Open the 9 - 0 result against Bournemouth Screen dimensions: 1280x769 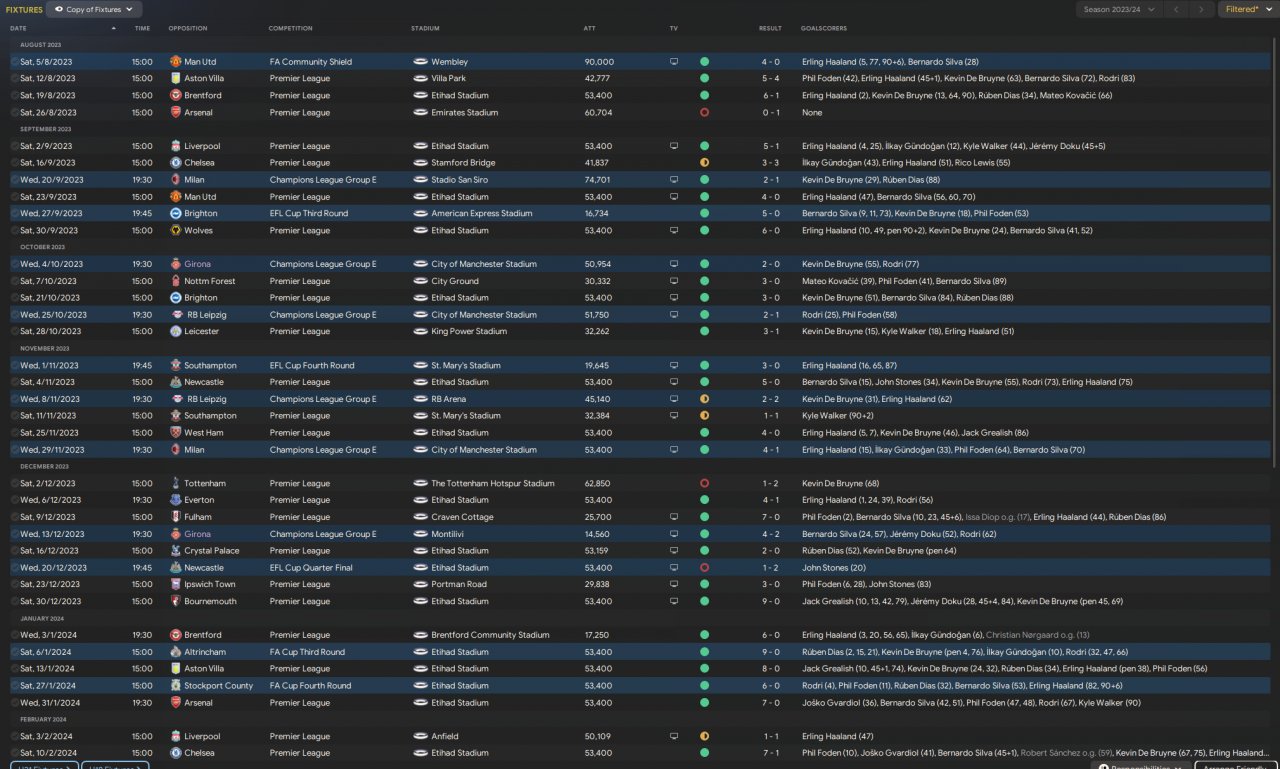point(771,602)
